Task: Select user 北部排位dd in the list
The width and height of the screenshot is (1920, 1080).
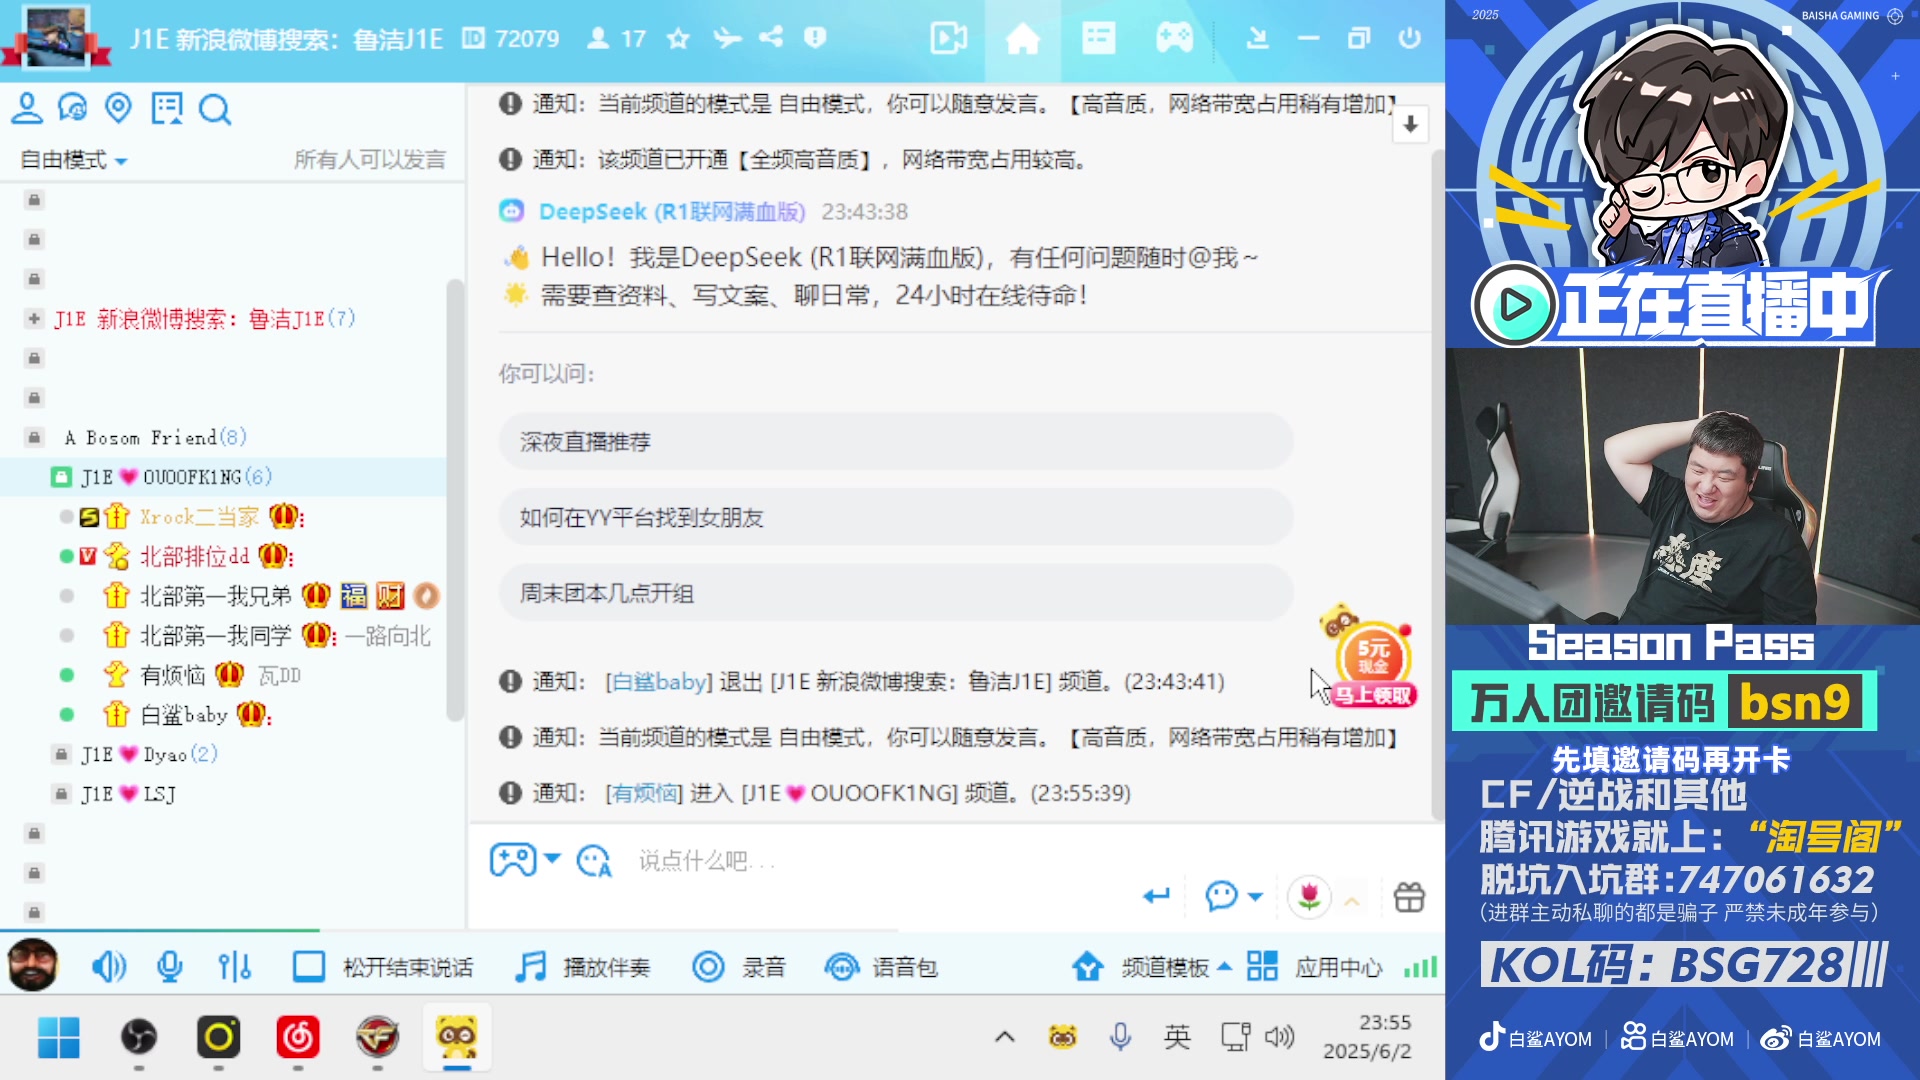Action: point(194,556)
